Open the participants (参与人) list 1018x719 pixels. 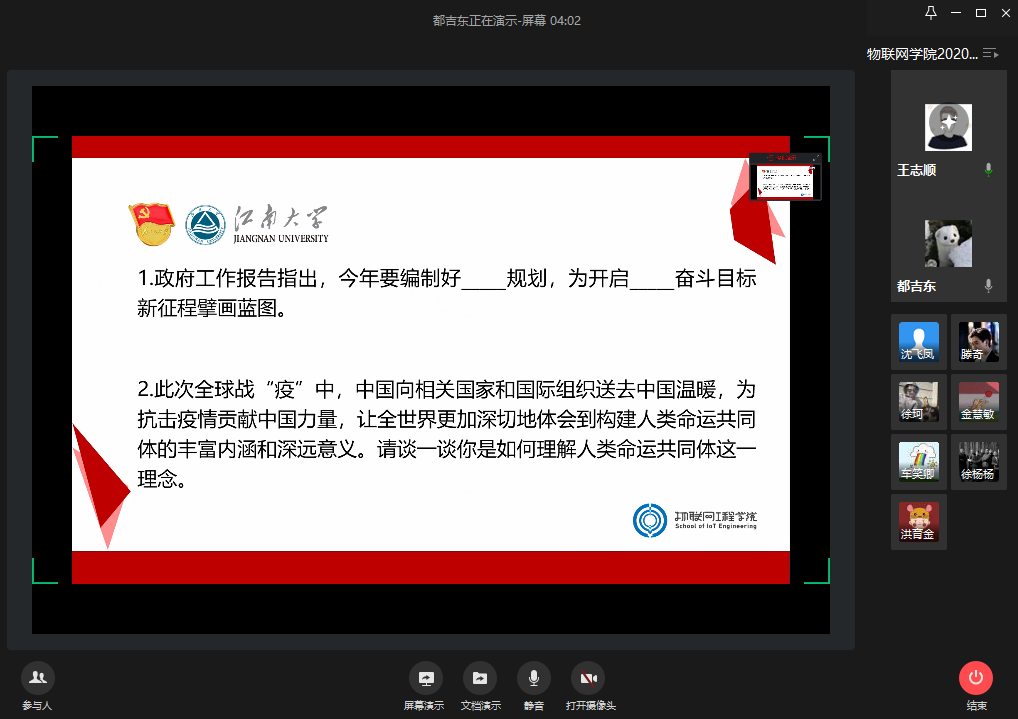[x=38, y=678]
